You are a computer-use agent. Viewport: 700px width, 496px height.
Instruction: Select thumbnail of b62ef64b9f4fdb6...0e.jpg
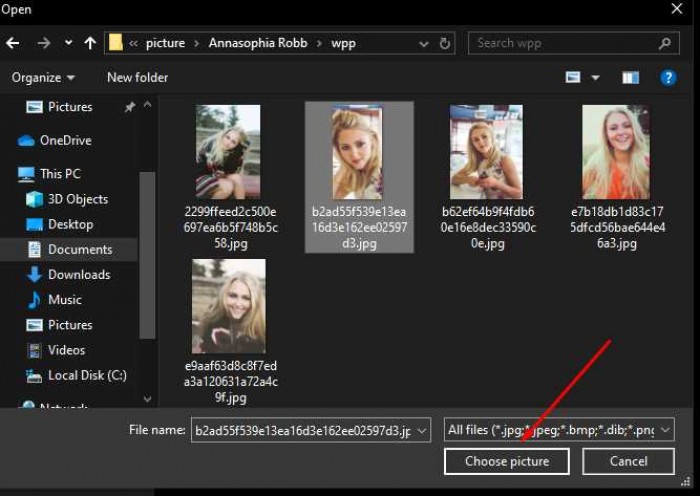486,152
